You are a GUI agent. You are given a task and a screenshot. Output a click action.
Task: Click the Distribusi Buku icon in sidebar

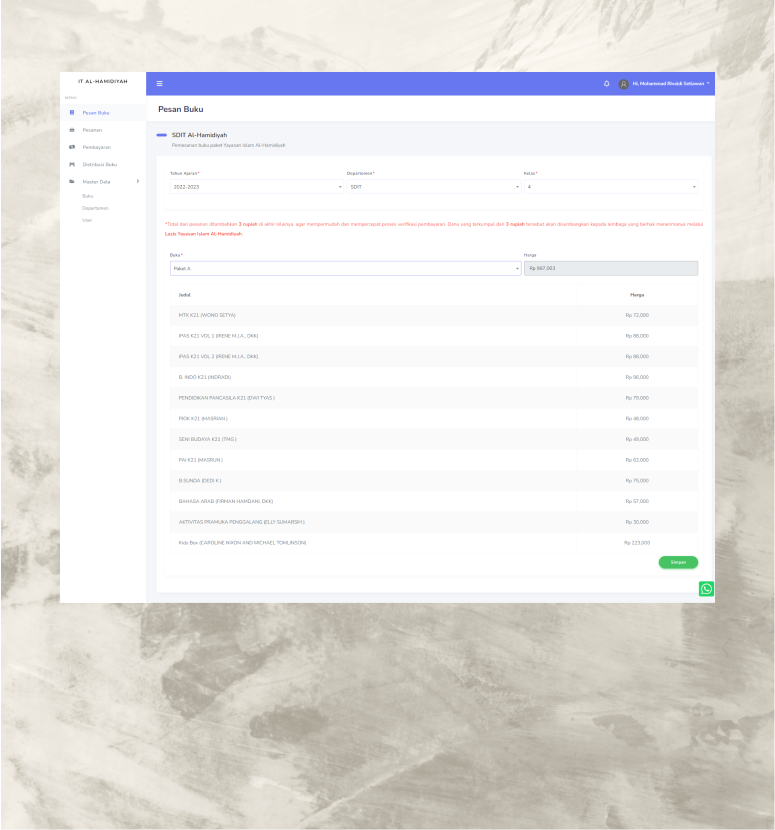[71, 164]
